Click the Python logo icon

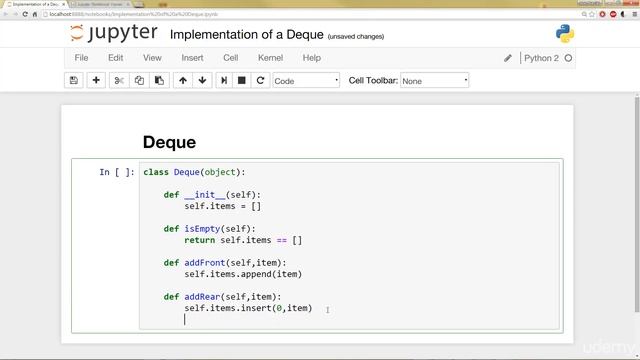[x=565, y=34]
